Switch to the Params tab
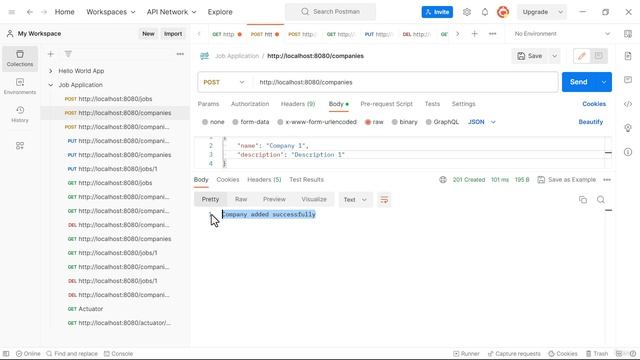Screen dimensions: 640x360 point(208,104)
